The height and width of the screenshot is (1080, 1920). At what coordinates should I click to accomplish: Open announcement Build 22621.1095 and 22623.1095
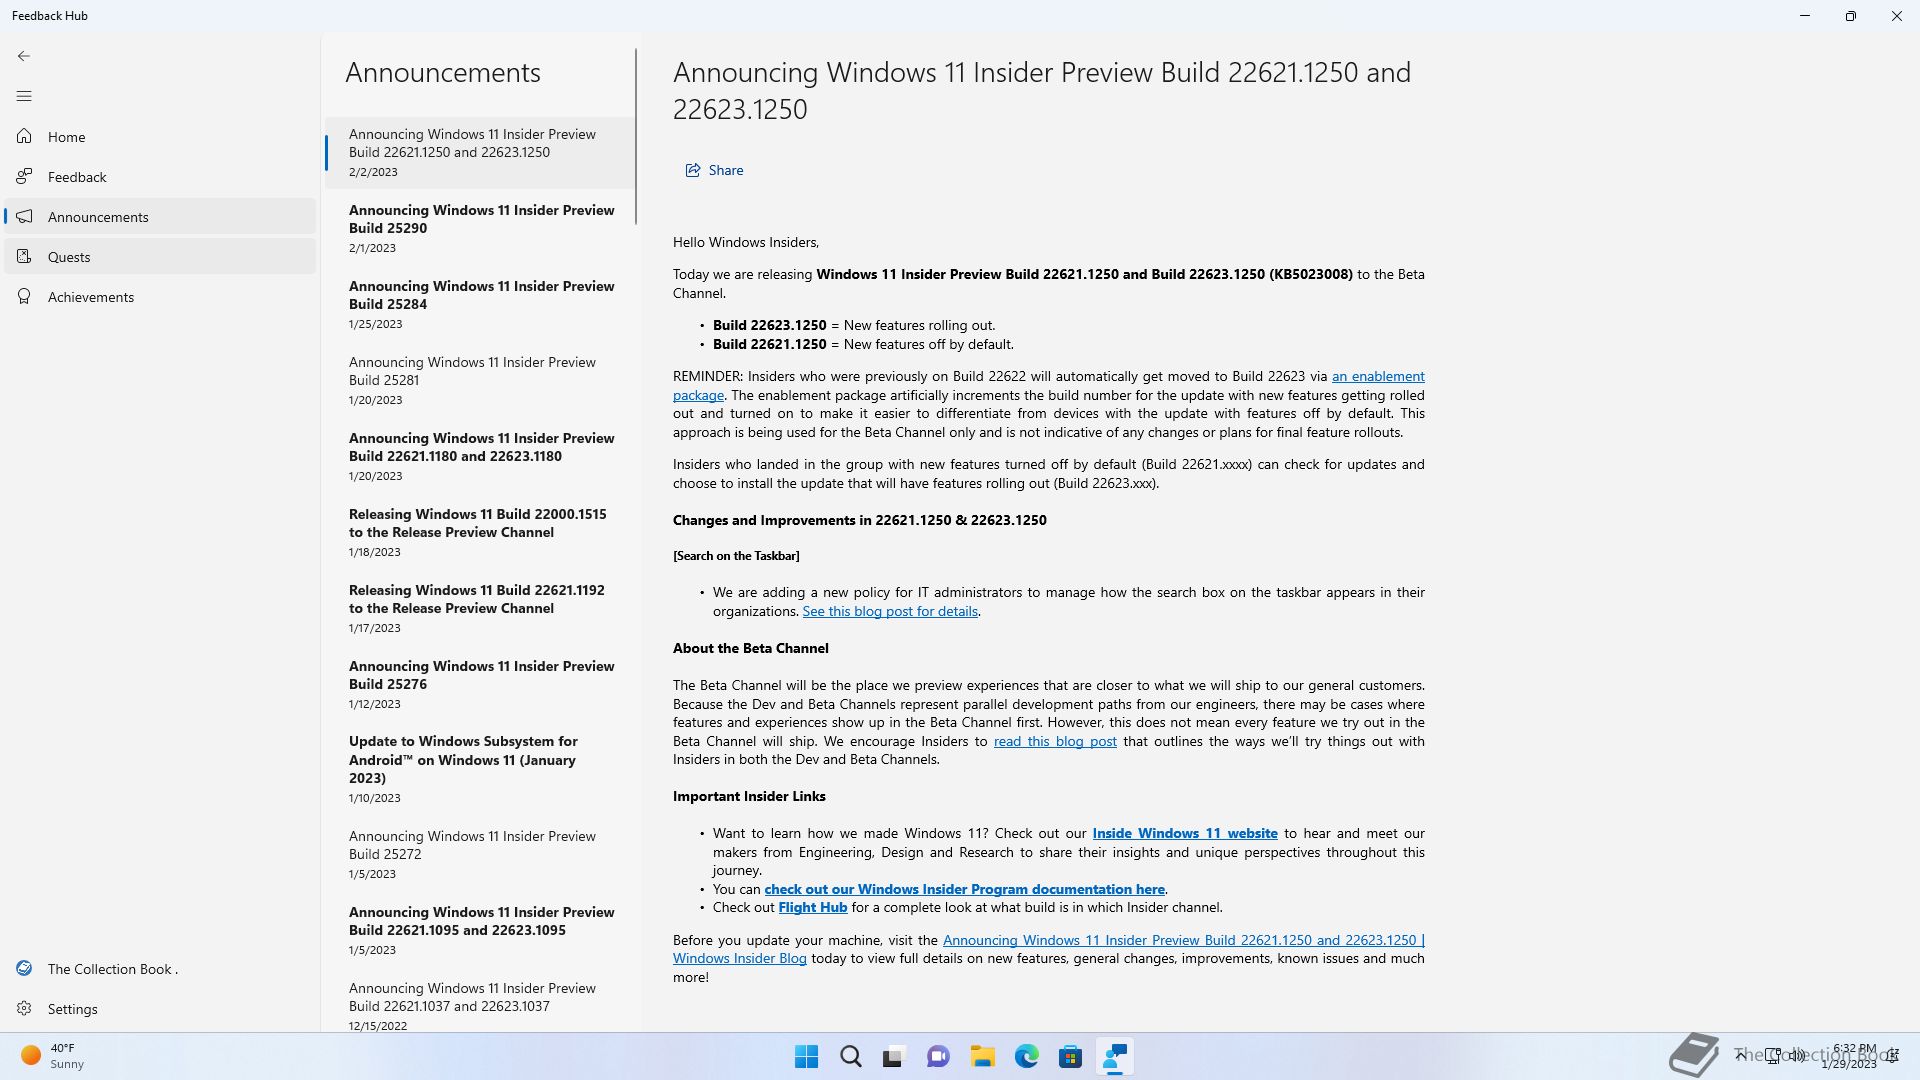pos(480,930)
